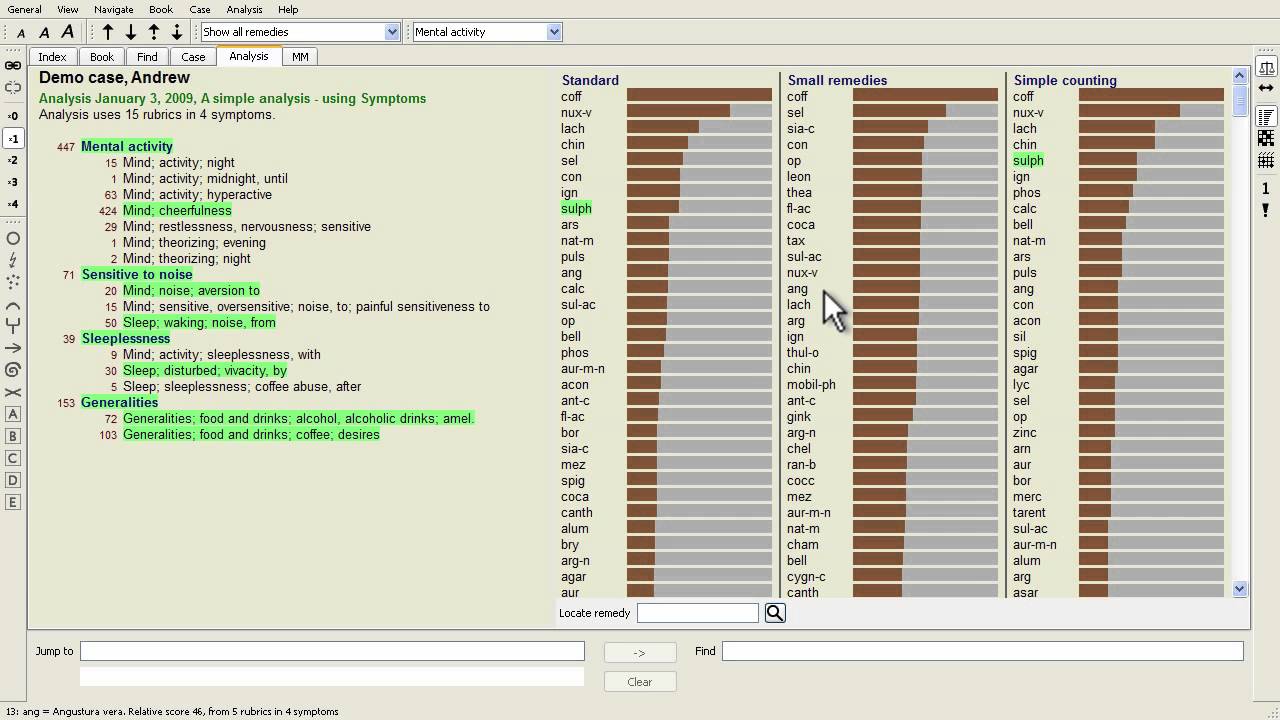Click the Small remedies column header
The image size is (1280, 720).
point(837,80)
